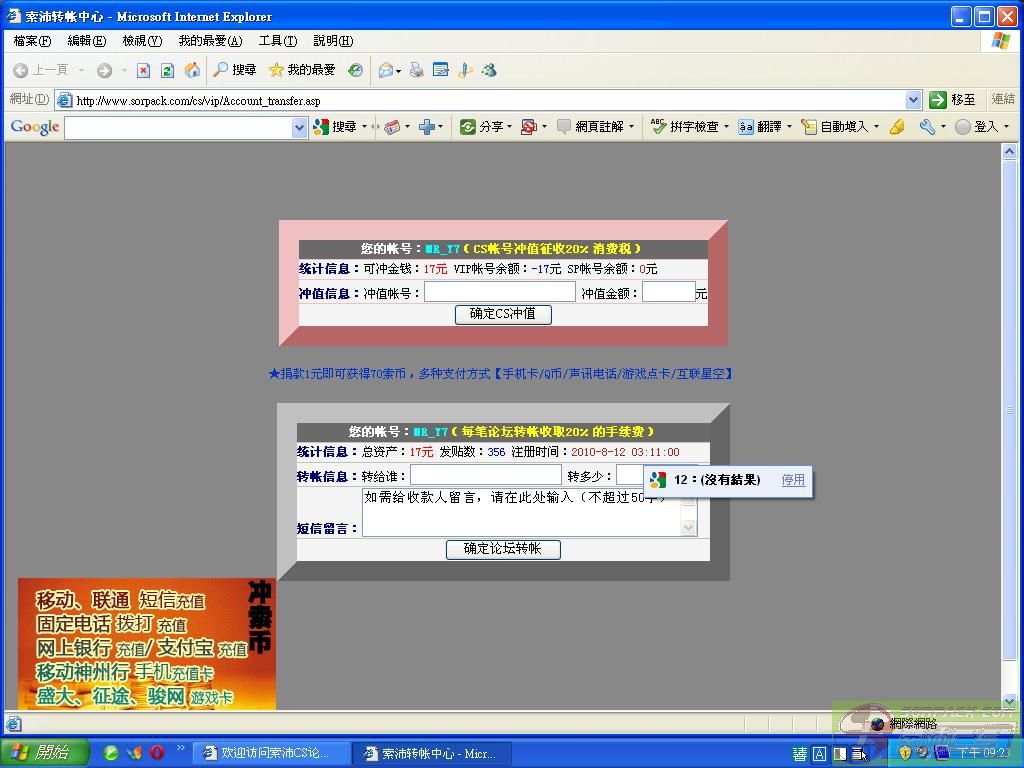This screenshot has height=768, width=1024.
Task: Click the Refresh page icon
Action: coord(167,70)
